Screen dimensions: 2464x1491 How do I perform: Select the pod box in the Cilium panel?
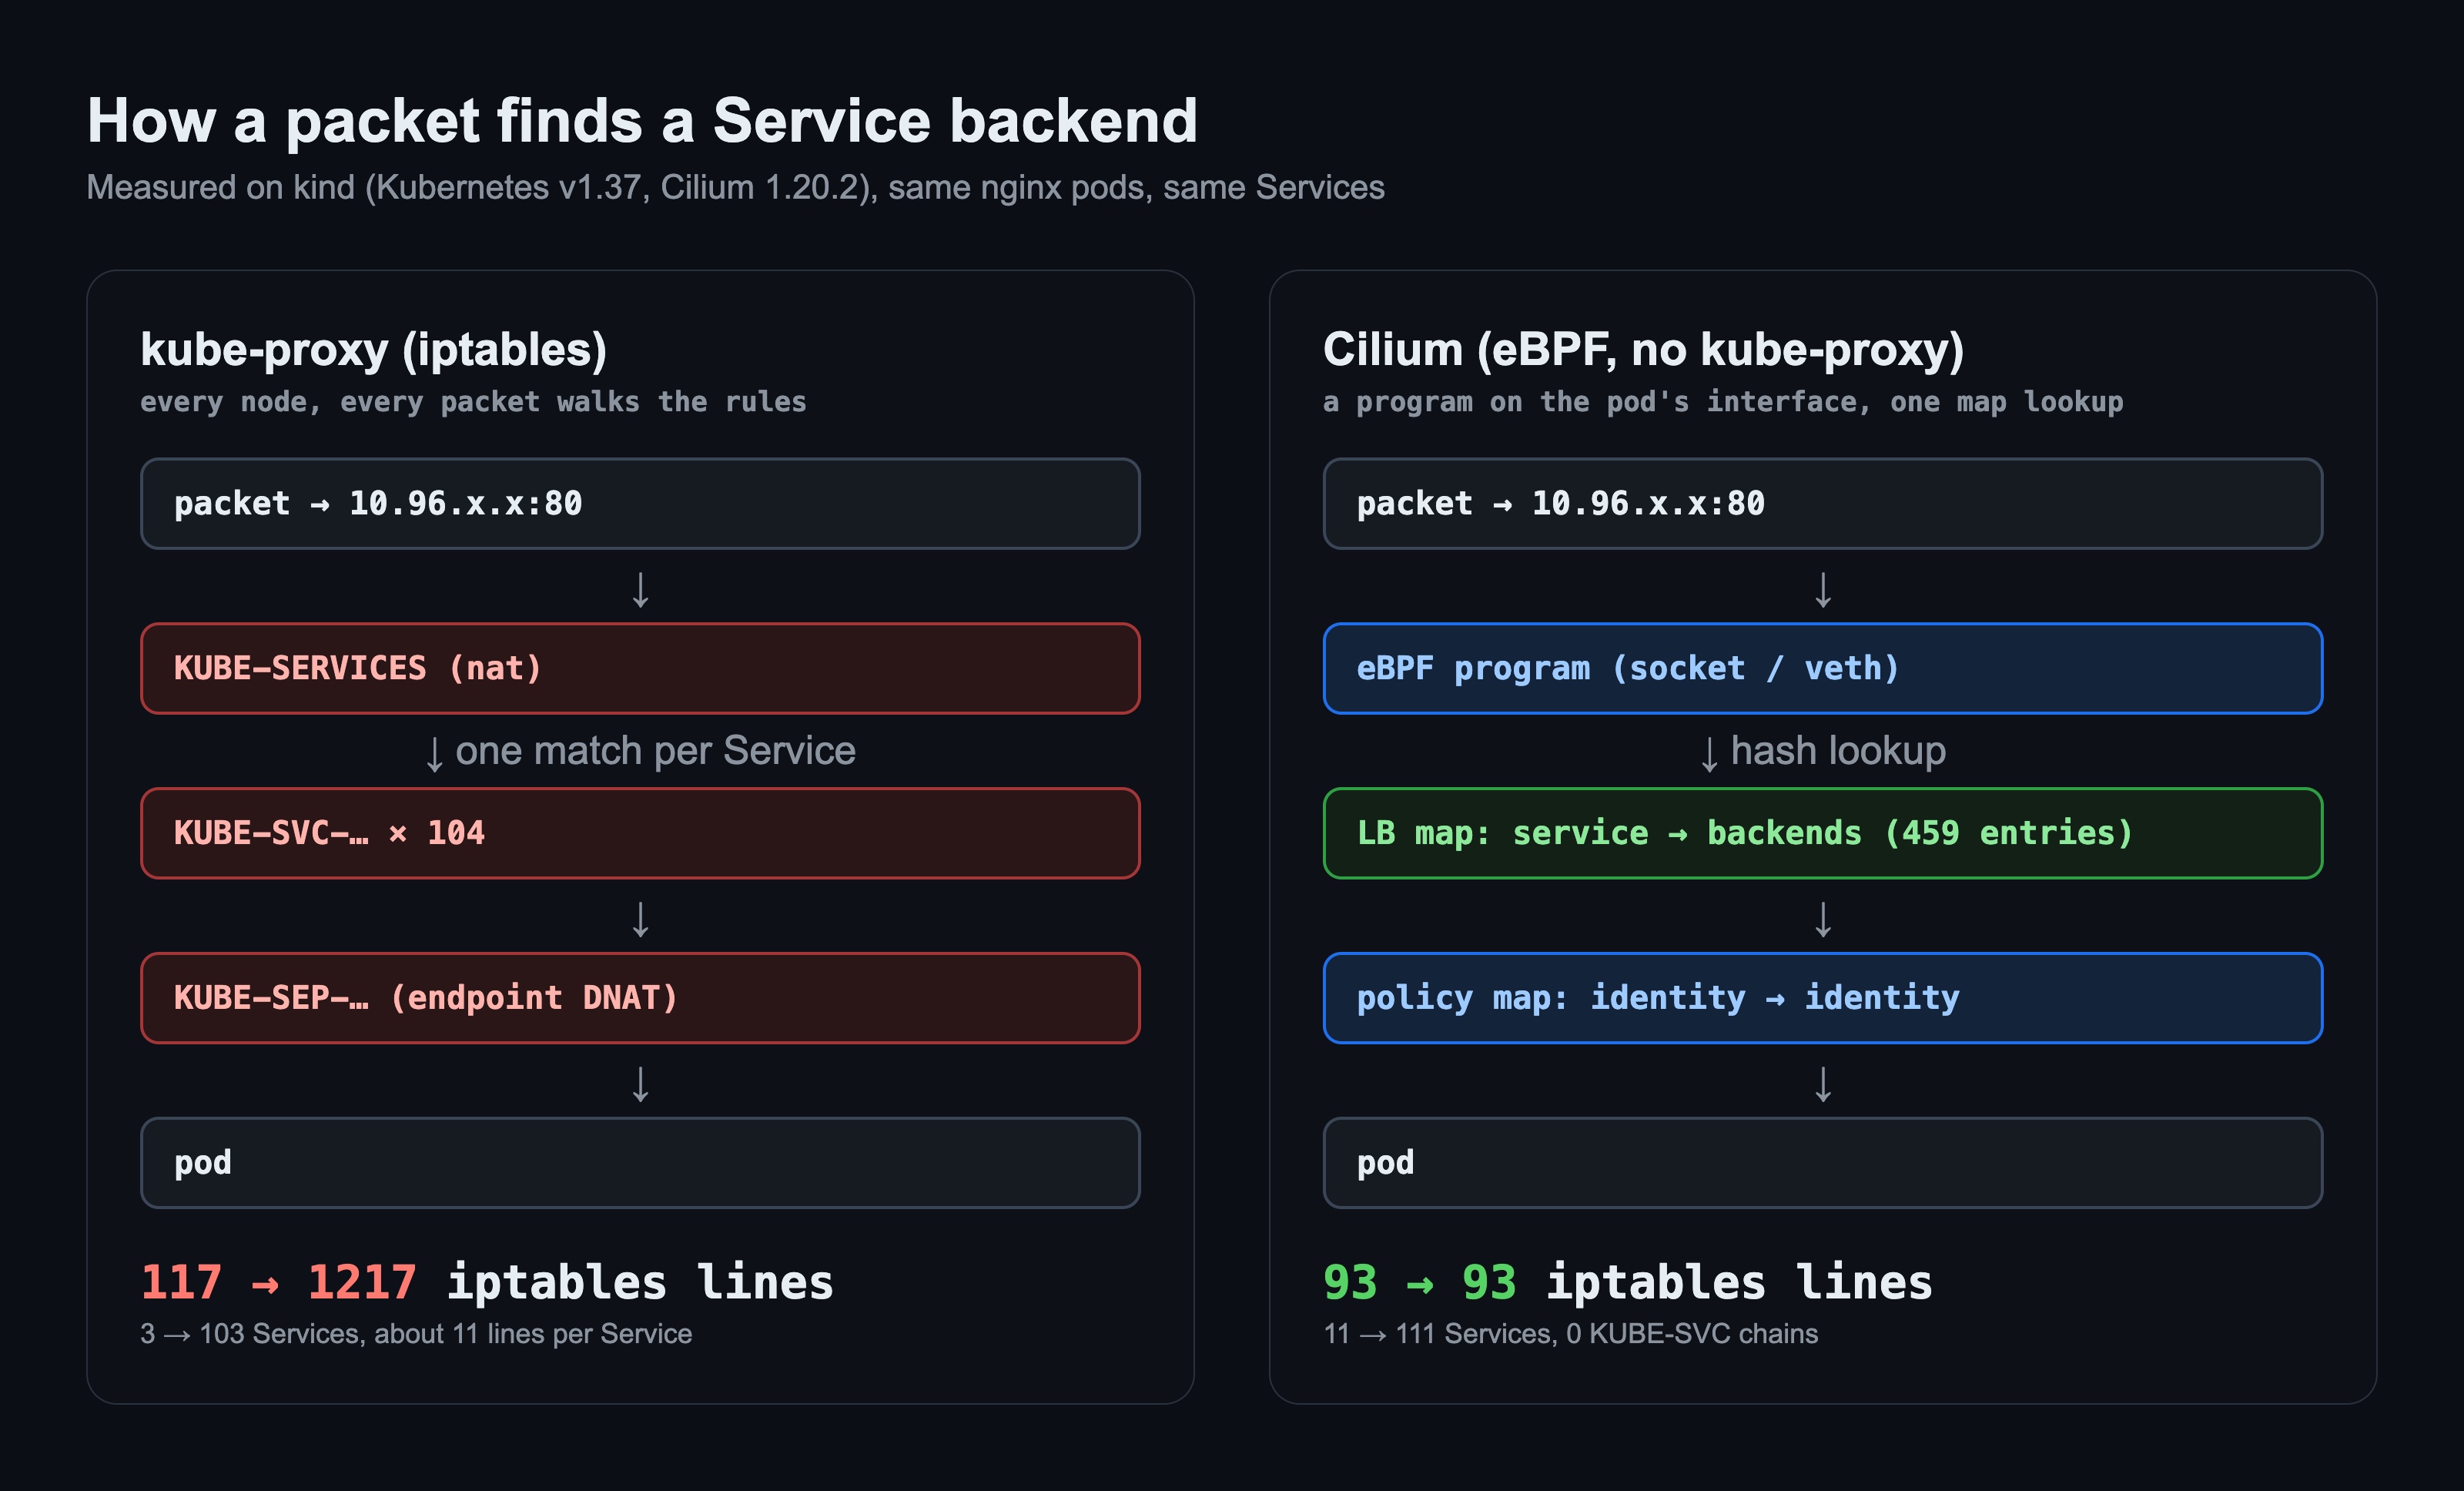pyautogui.click(x=1823, y=1163)
